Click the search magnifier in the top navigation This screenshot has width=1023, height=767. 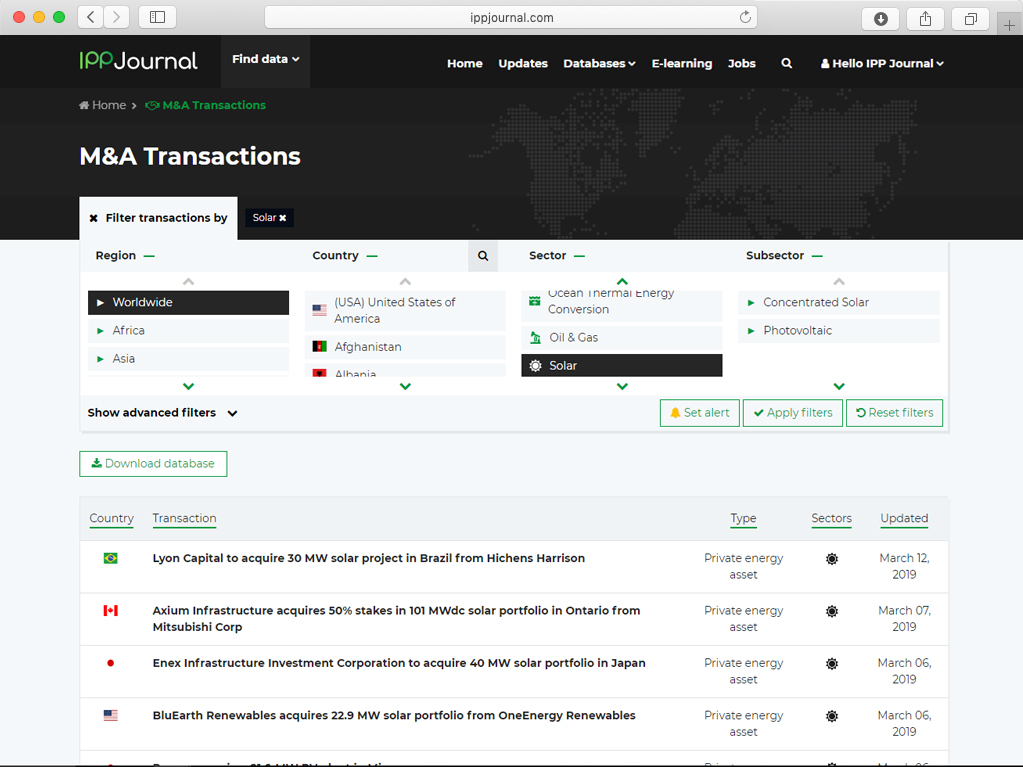click(x=786, y=63)
